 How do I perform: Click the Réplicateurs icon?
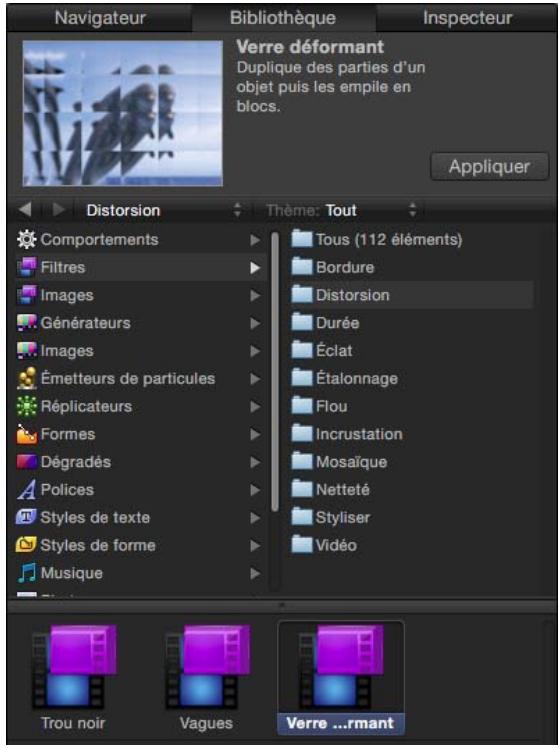point(26,406)
